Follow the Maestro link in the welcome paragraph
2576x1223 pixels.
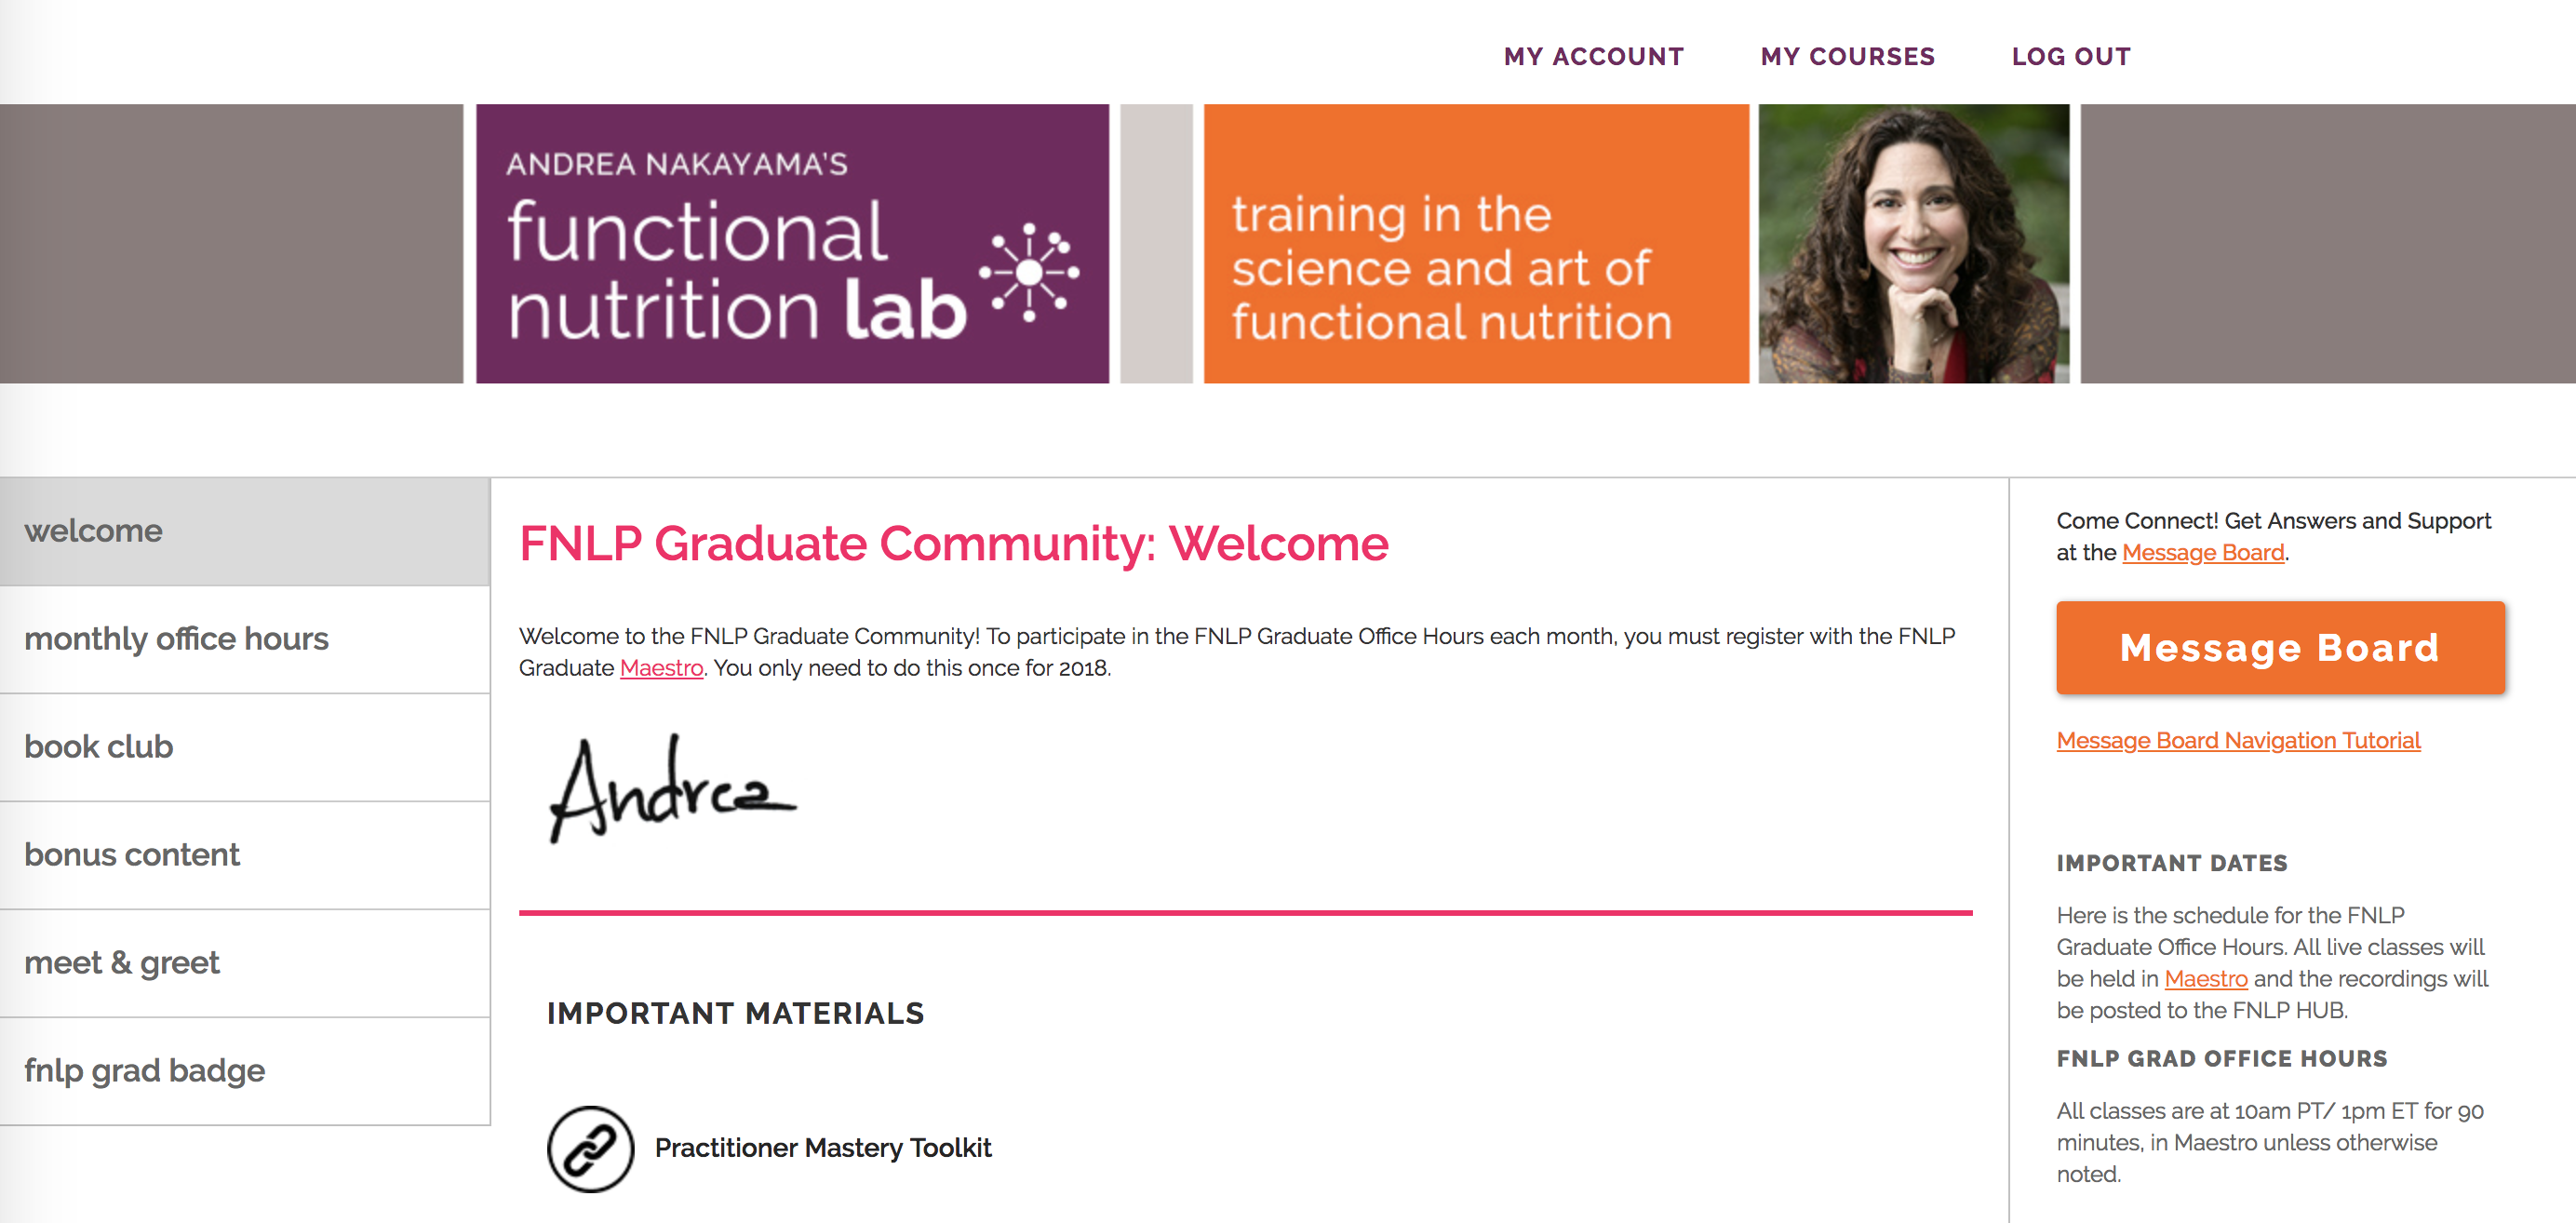(x=661, y=668)
